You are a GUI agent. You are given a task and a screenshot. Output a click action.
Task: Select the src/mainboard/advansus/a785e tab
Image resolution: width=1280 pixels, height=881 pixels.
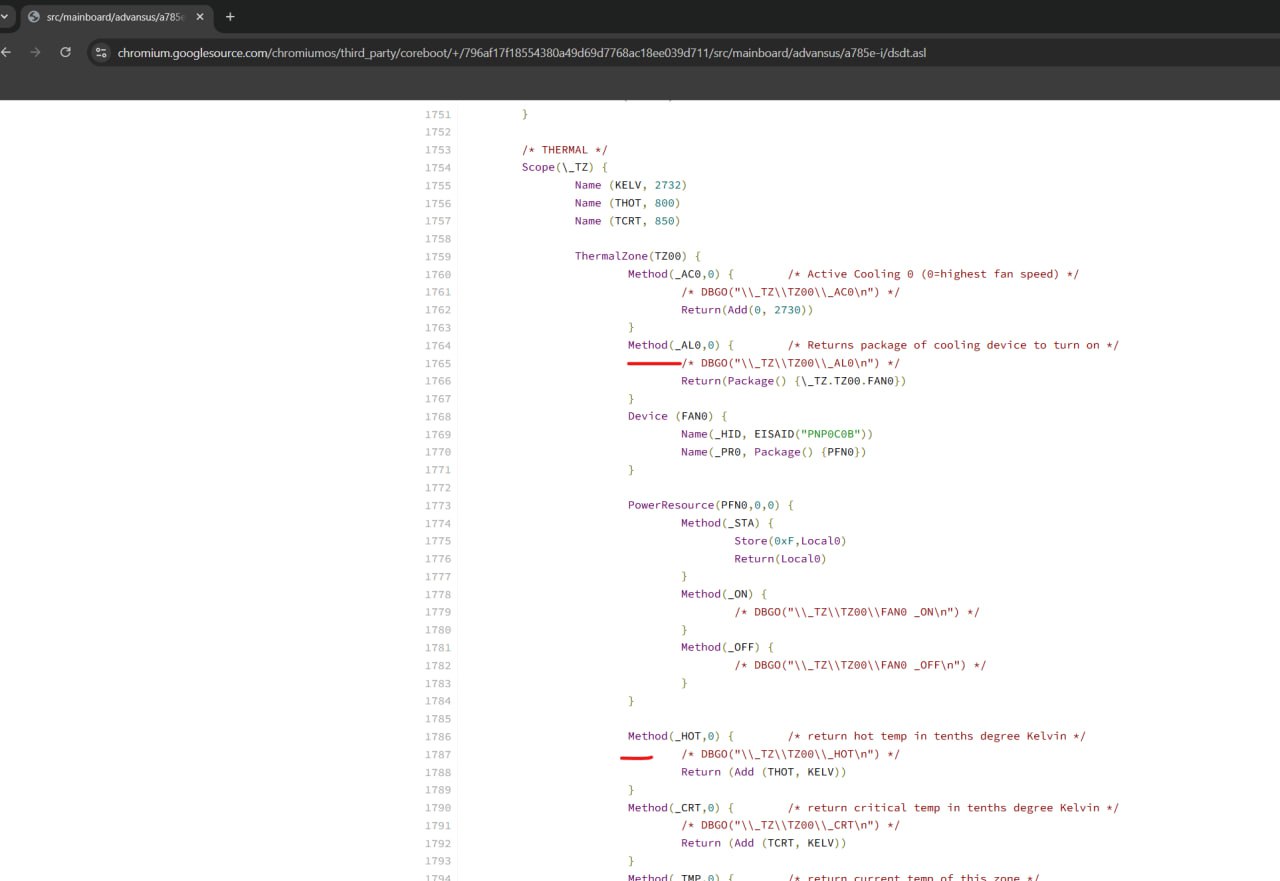point(115,17)
